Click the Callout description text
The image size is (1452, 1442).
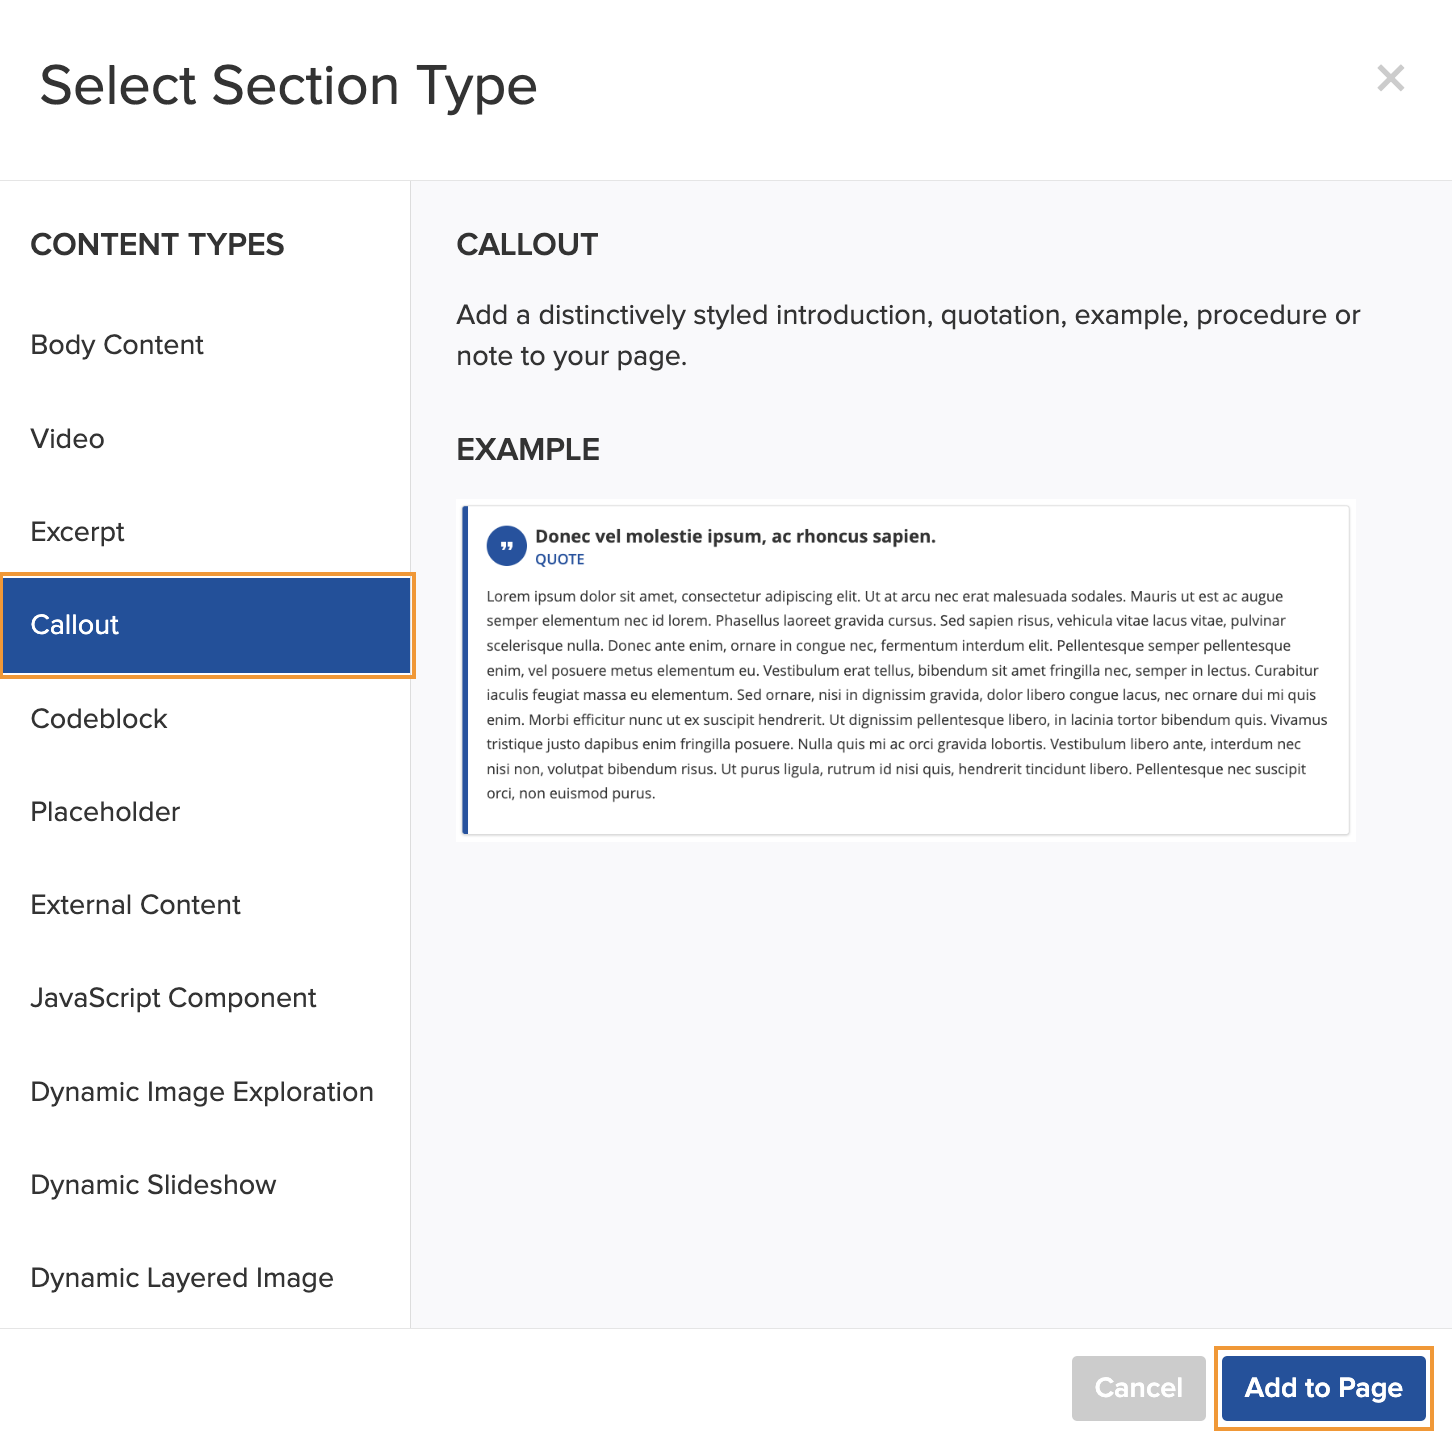tap(908, 335)
